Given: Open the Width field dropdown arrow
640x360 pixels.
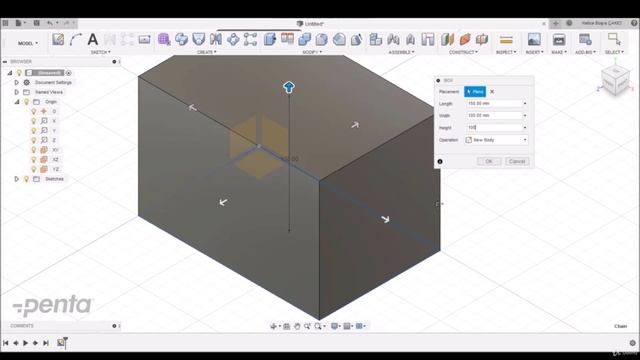Looking at the screenshot, I should click(525, 116).
